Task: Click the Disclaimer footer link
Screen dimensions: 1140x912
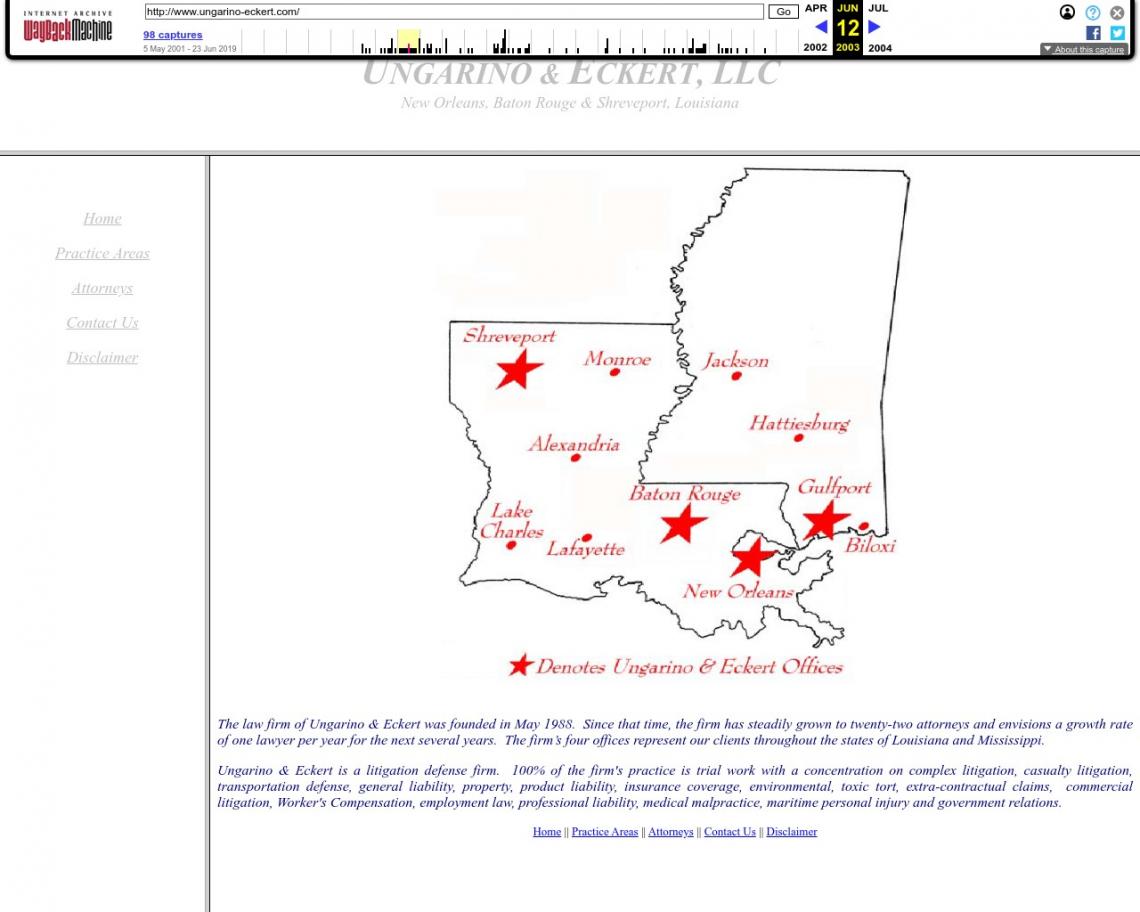Action: click(x=792, y=832)
